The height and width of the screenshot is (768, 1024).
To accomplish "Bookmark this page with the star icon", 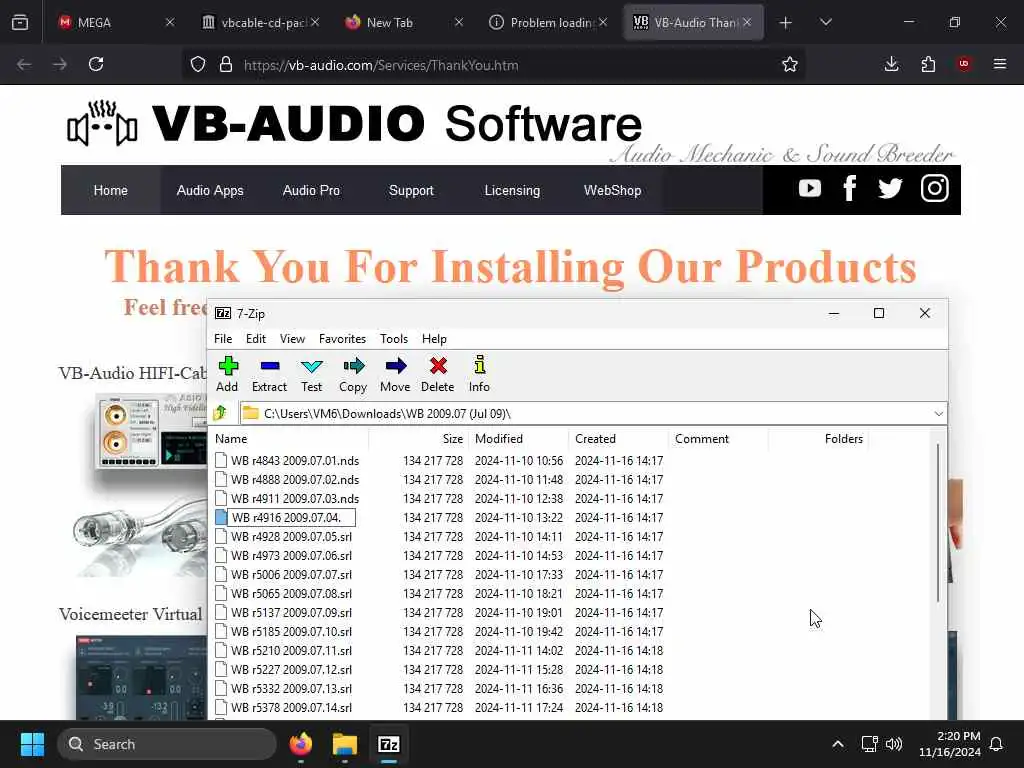I will (x=790, y=65).
